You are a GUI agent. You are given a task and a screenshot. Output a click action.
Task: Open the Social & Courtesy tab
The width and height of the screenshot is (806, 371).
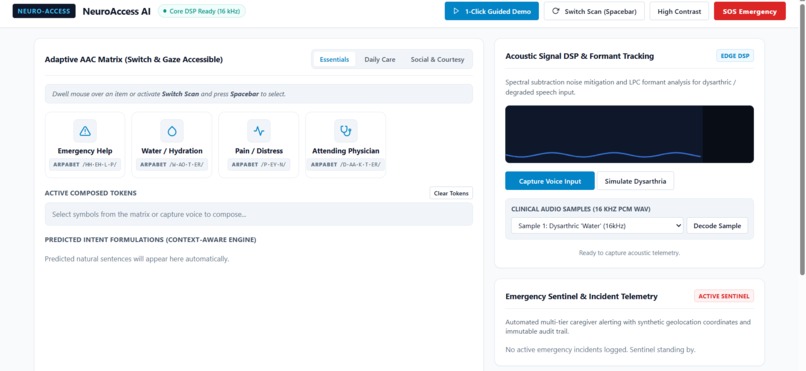(437, 59)
